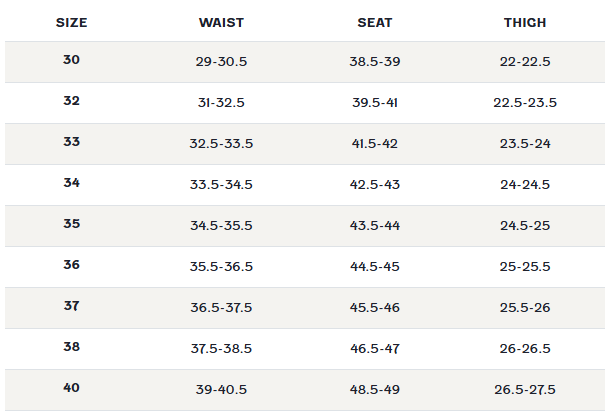This screenshot has height=411, width=613.
Task: Select size 32 row label
Action: pyautogui.click(x=72, y=101)
